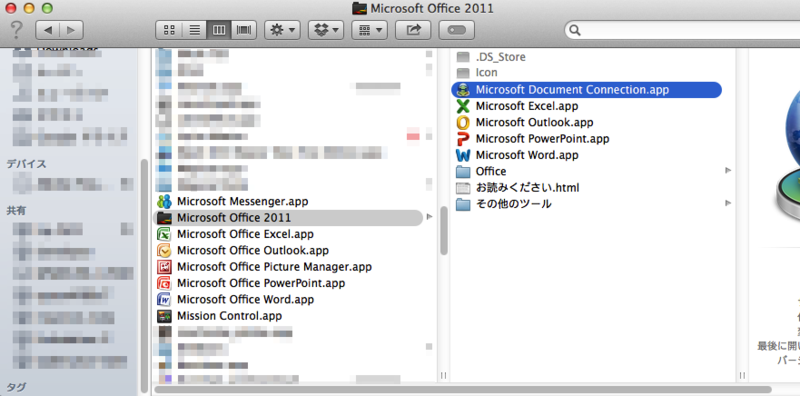Click the デバイス sidebar heading
Viewport: 800px width, 396px height.
click(x=26, y=164)
